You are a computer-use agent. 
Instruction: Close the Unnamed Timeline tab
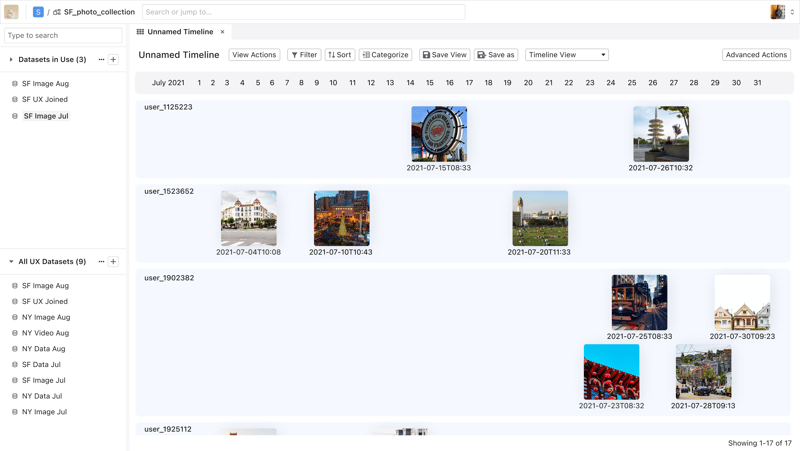(222, 32)
